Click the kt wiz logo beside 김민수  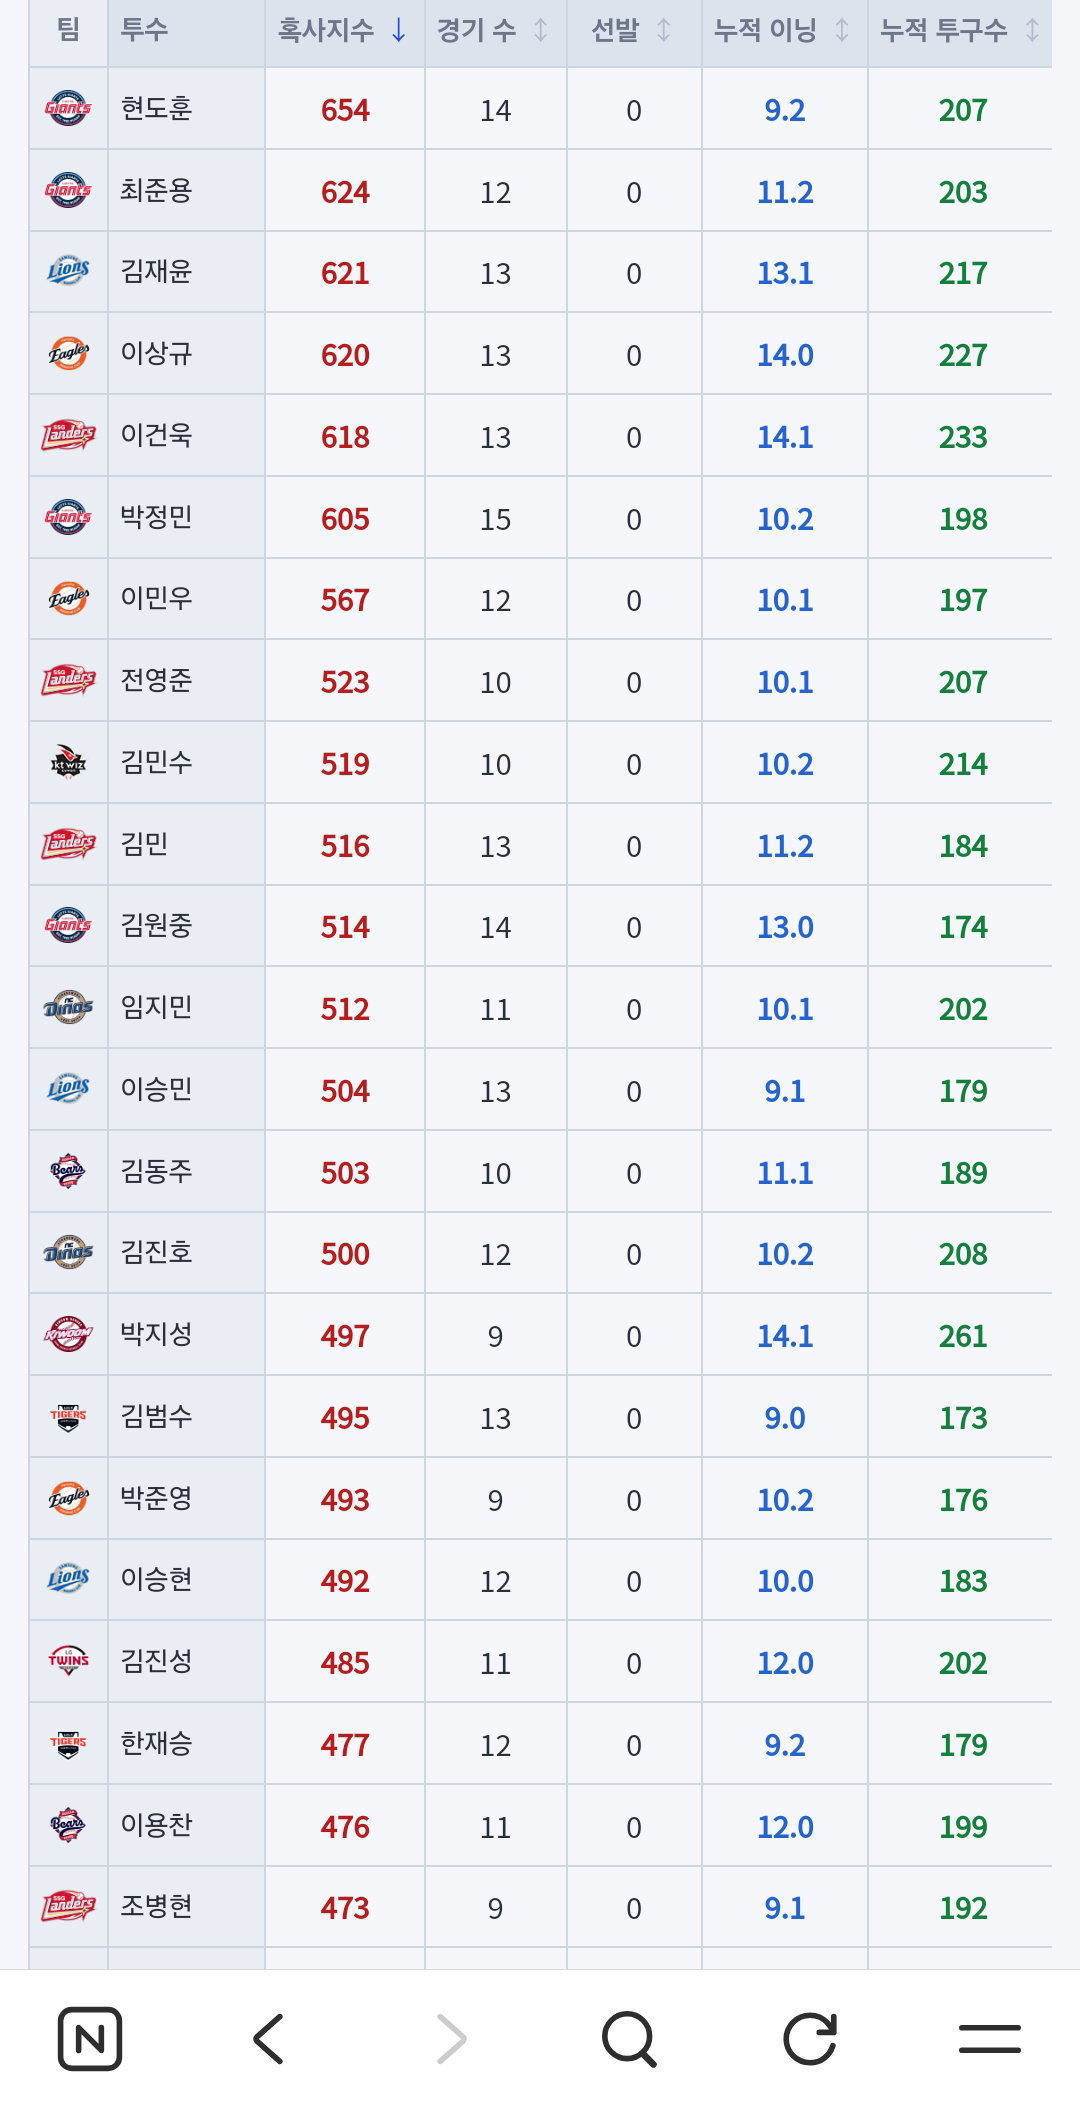(68, 762)
